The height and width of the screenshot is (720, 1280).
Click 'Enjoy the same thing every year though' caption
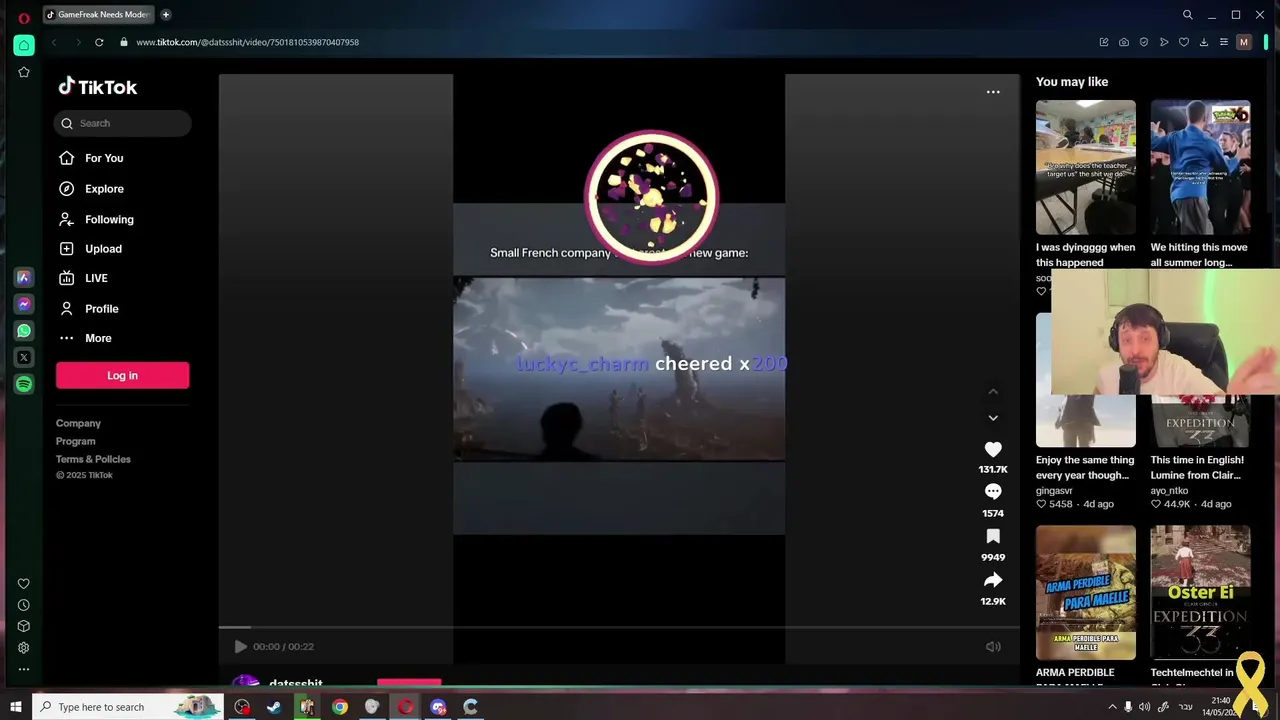(x=1085, y=467)
